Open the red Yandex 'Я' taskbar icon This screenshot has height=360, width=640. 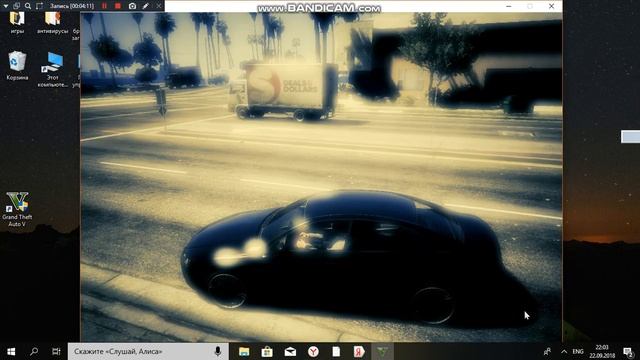point(359,351)
